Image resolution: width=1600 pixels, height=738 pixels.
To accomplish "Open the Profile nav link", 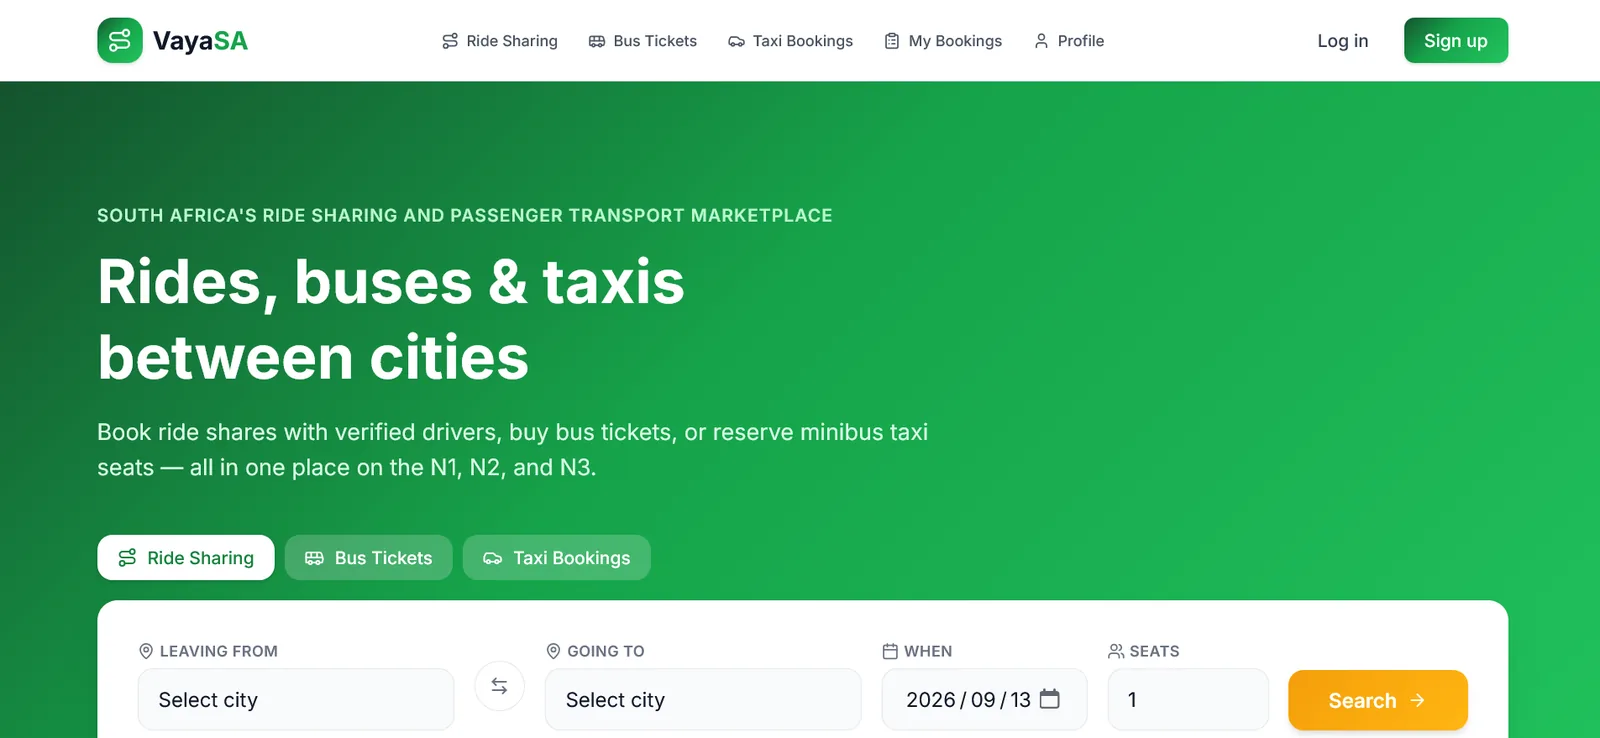I will tap(1069, 41).
